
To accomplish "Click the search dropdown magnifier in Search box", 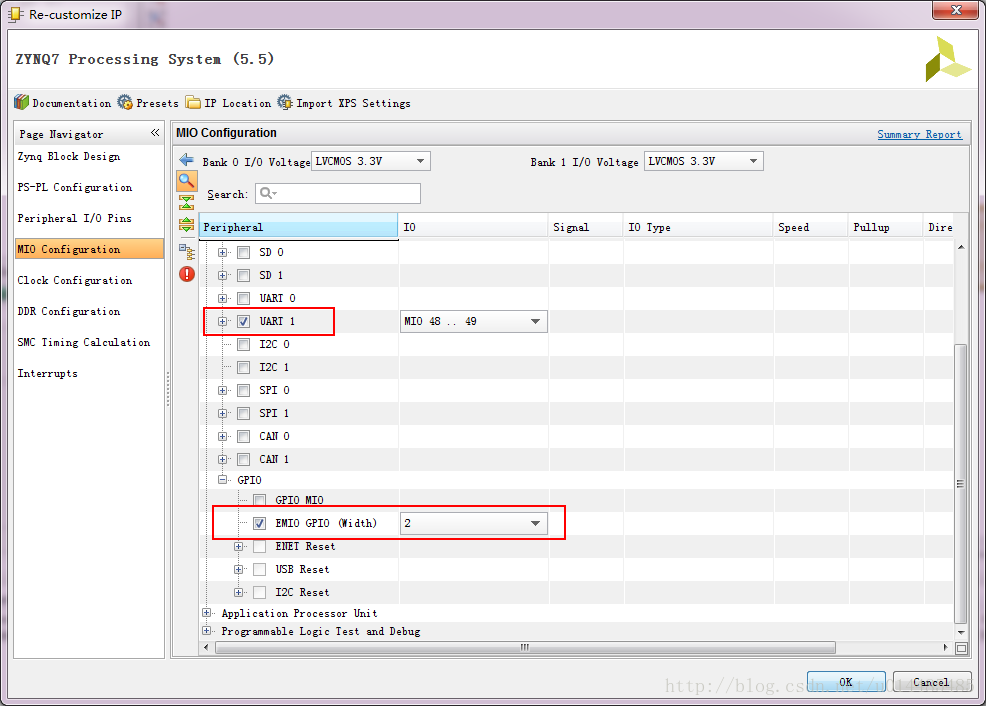I will click(x=269, y=194).
